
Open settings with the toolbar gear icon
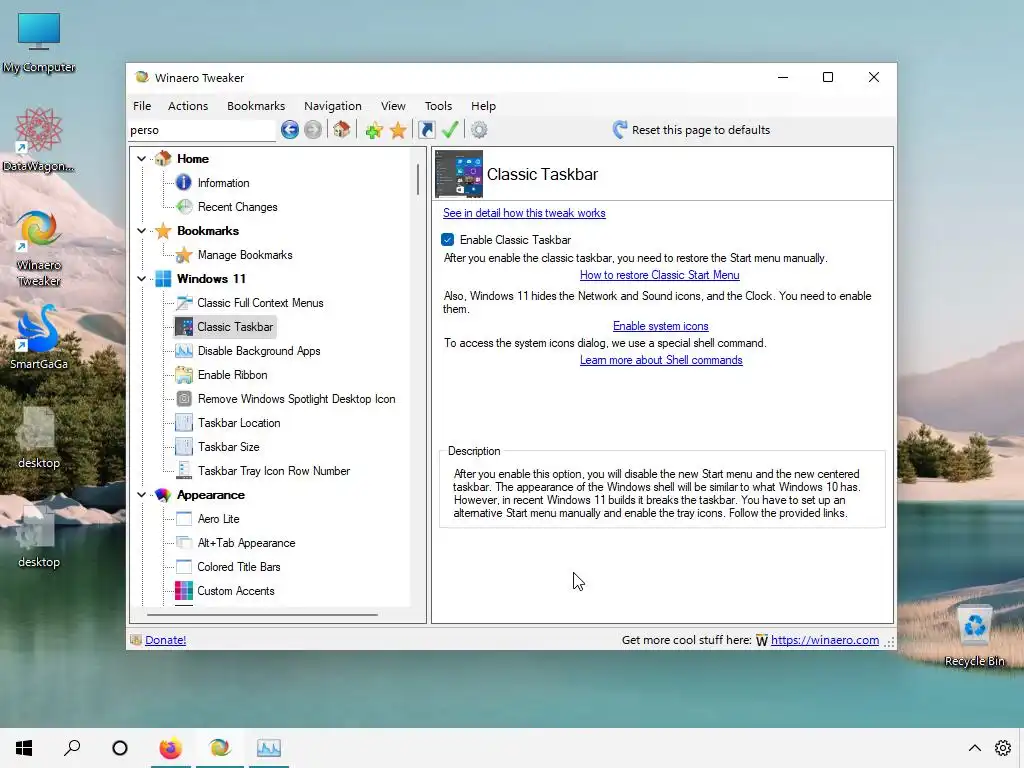479,130
